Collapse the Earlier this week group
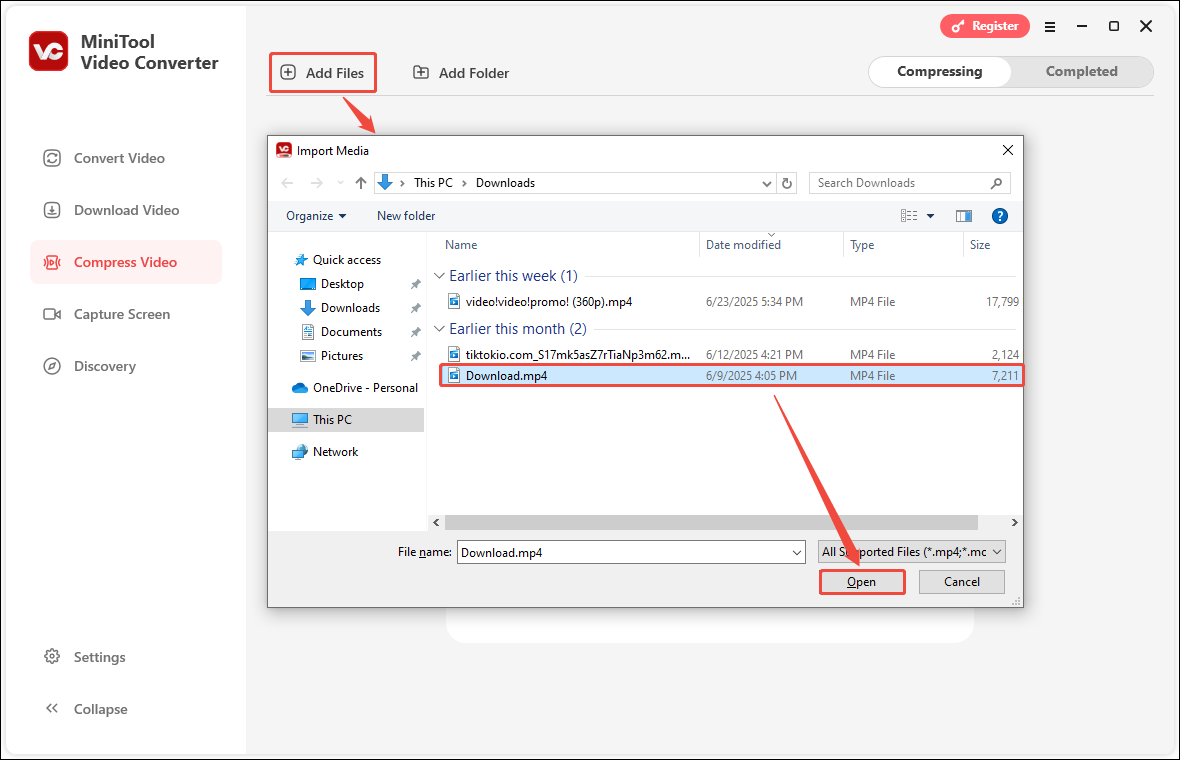 (x=439, y=275)
